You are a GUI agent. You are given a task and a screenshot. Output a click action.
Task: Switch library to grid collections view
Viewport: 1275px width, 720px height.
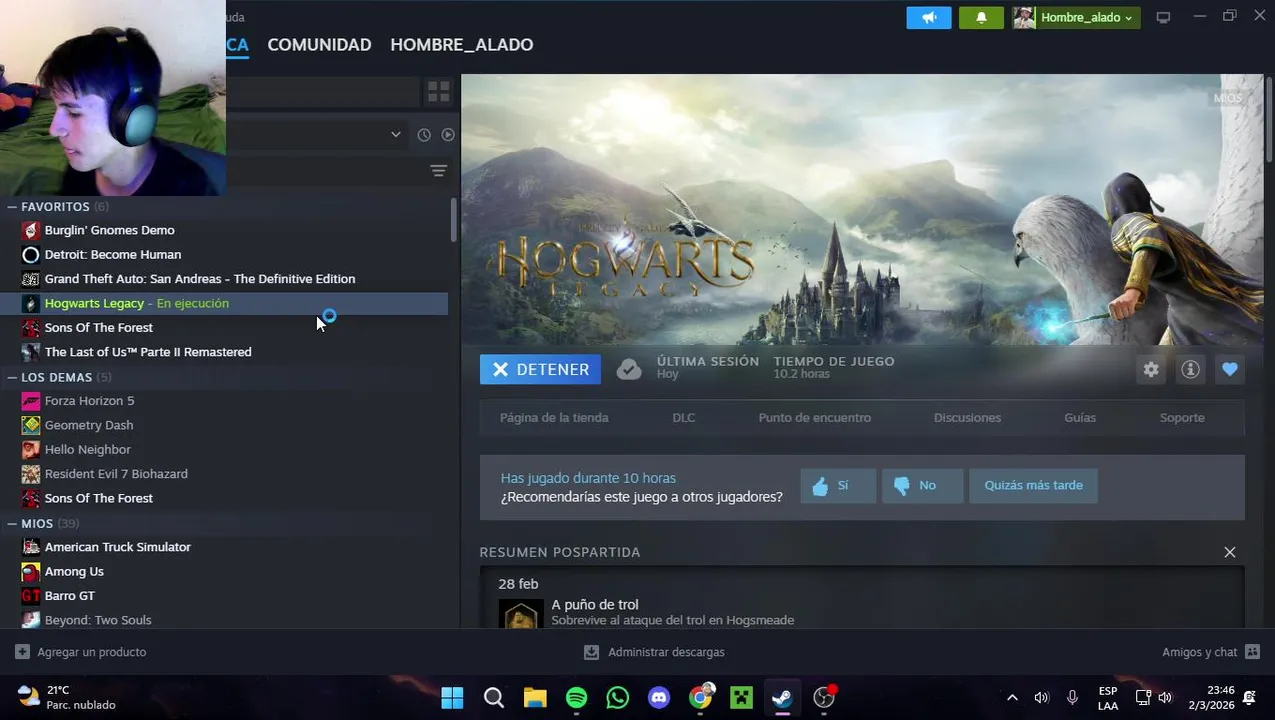pyautogui.click(x=439, y=91)
